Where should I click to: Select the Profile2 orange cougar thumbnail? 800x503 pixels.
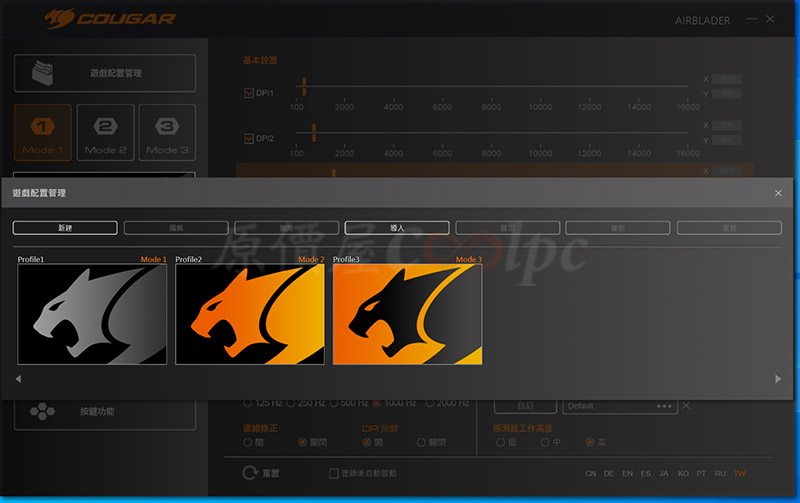click(x=250, y=314)
